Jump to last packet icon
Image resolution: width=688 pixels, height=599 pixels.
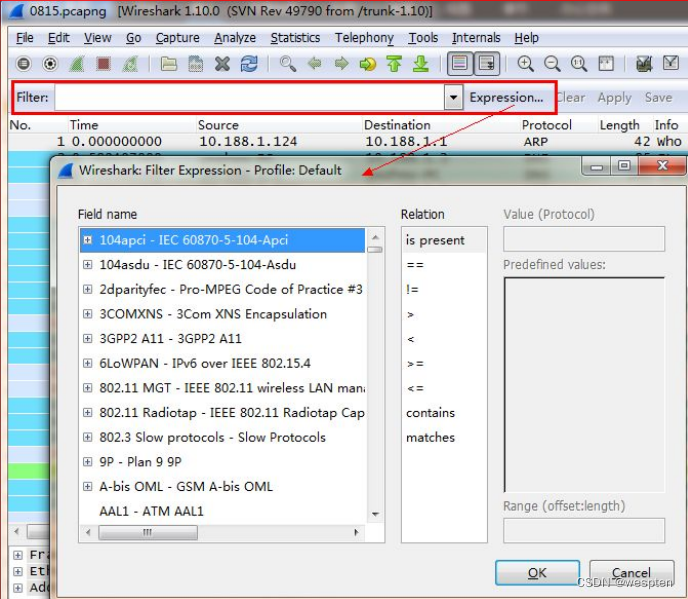coord(421,64)
